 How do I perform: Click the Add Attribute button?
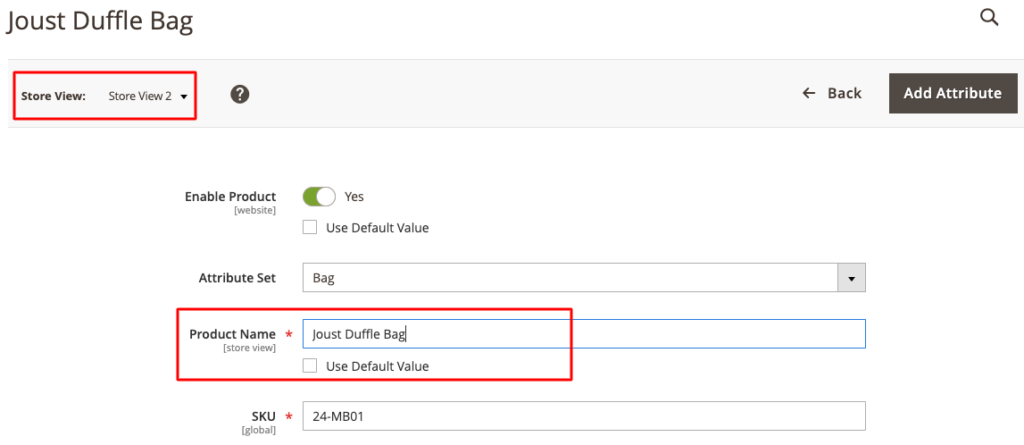click(x=952, y=93)
